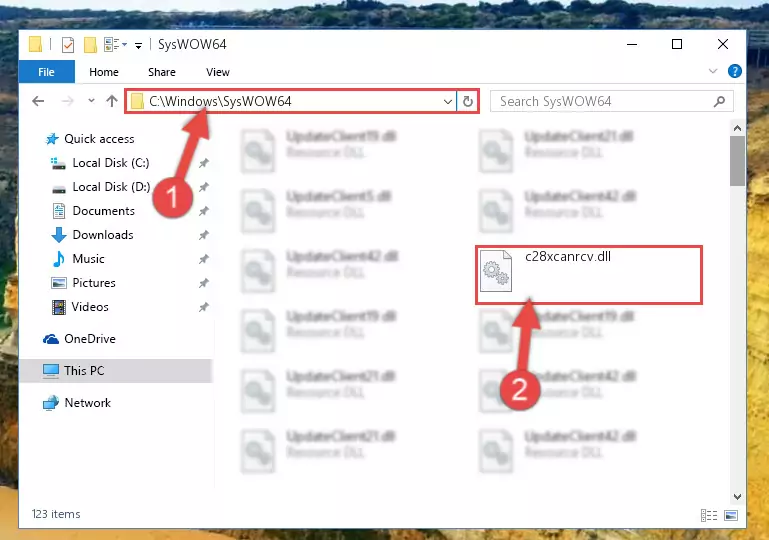769x540 pixels.
Task: Click pin icon beside Downloads
Action: coord(204,235)
